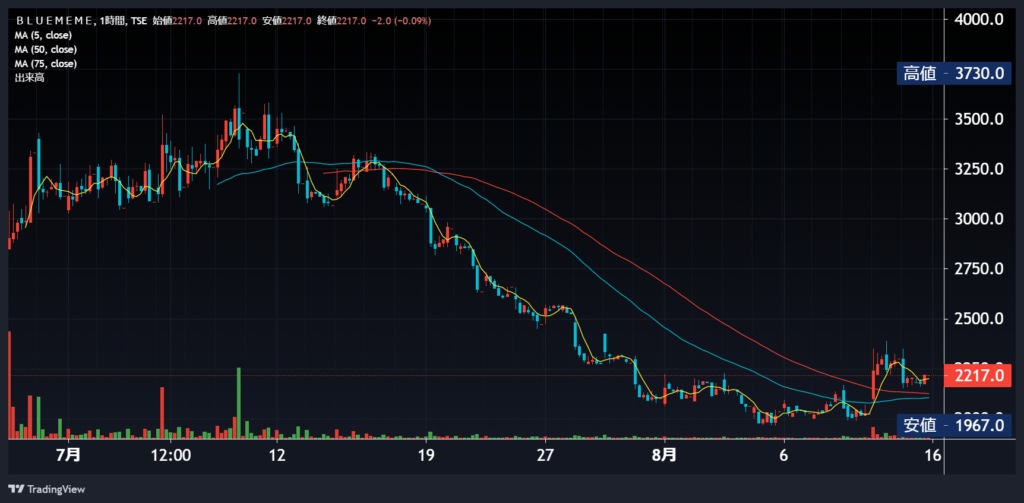1024x503 pixels.
Task: Click the 2500.0 price axis label
Action: (978, 319)
